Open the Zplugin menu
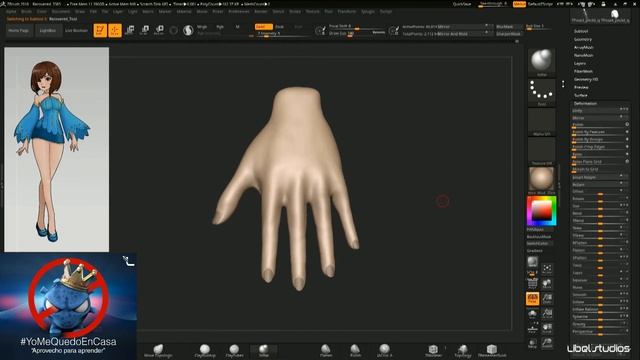 pos(368,11)
